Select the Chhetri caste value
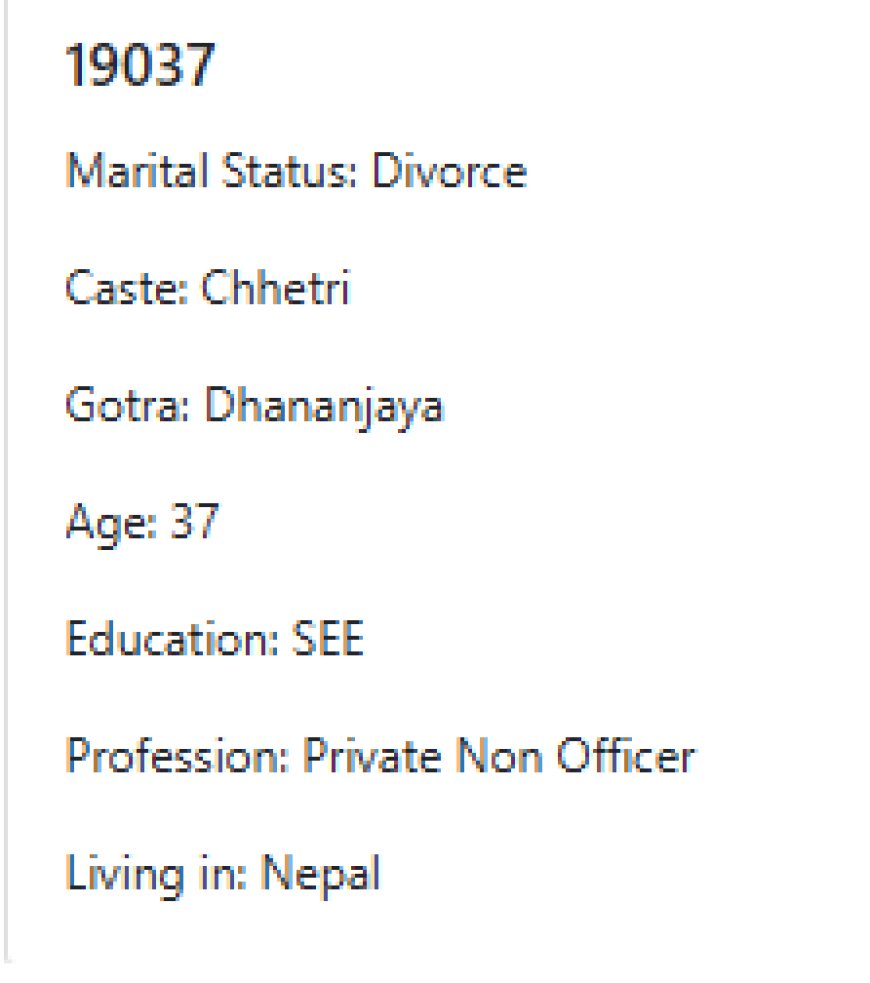The image size is (870, 983). click(275, 289)
